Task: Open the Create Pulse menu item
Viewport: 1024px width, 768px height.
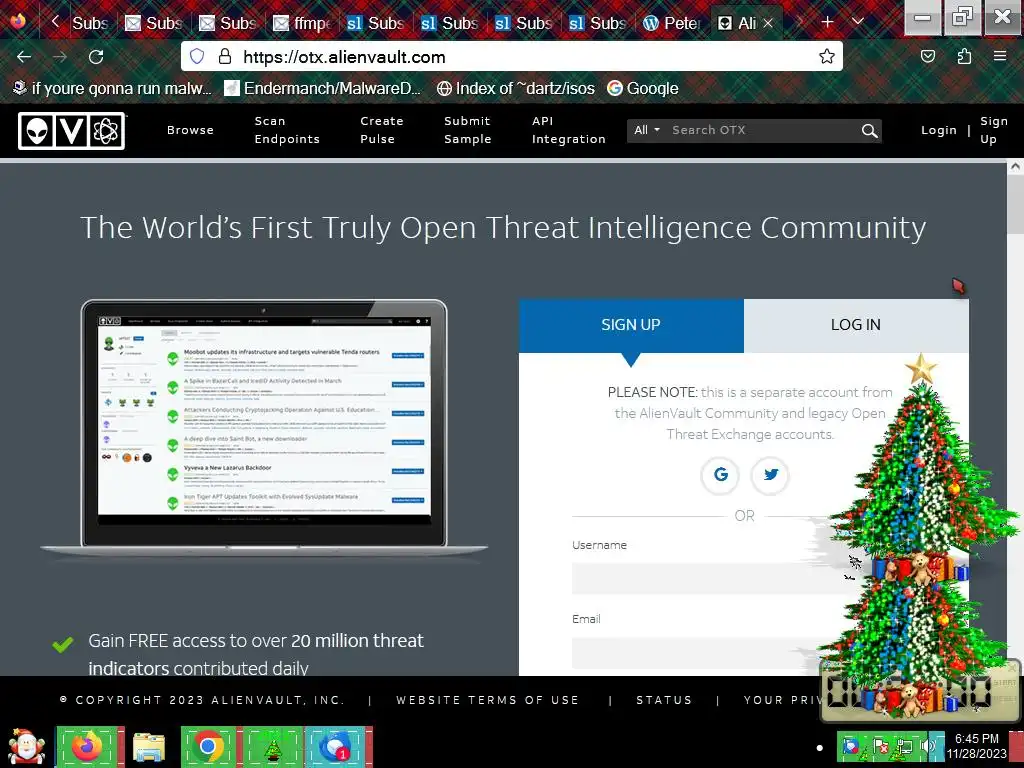Action: [x=381, y=130]
